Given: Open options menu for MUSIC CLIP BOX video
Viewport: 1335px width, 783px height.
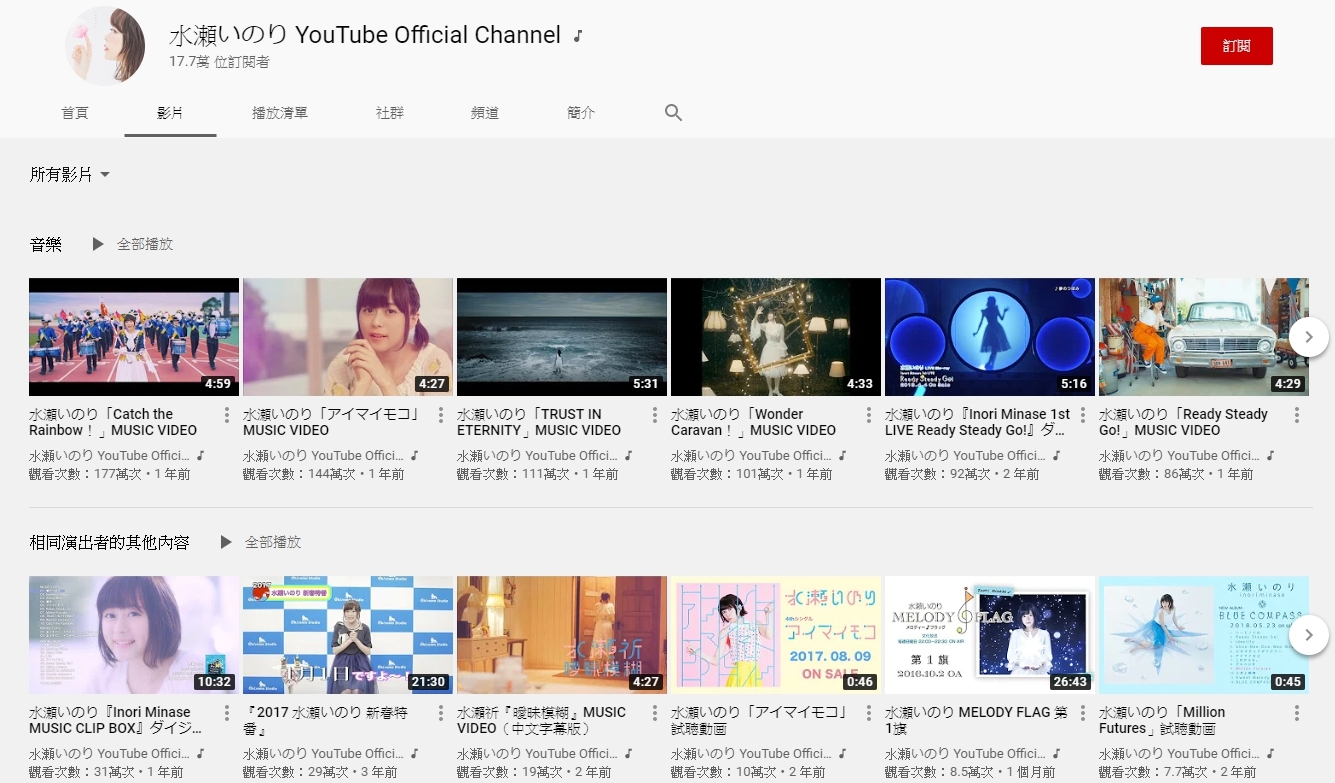Looking at the screenshot, I should (227, 713).
